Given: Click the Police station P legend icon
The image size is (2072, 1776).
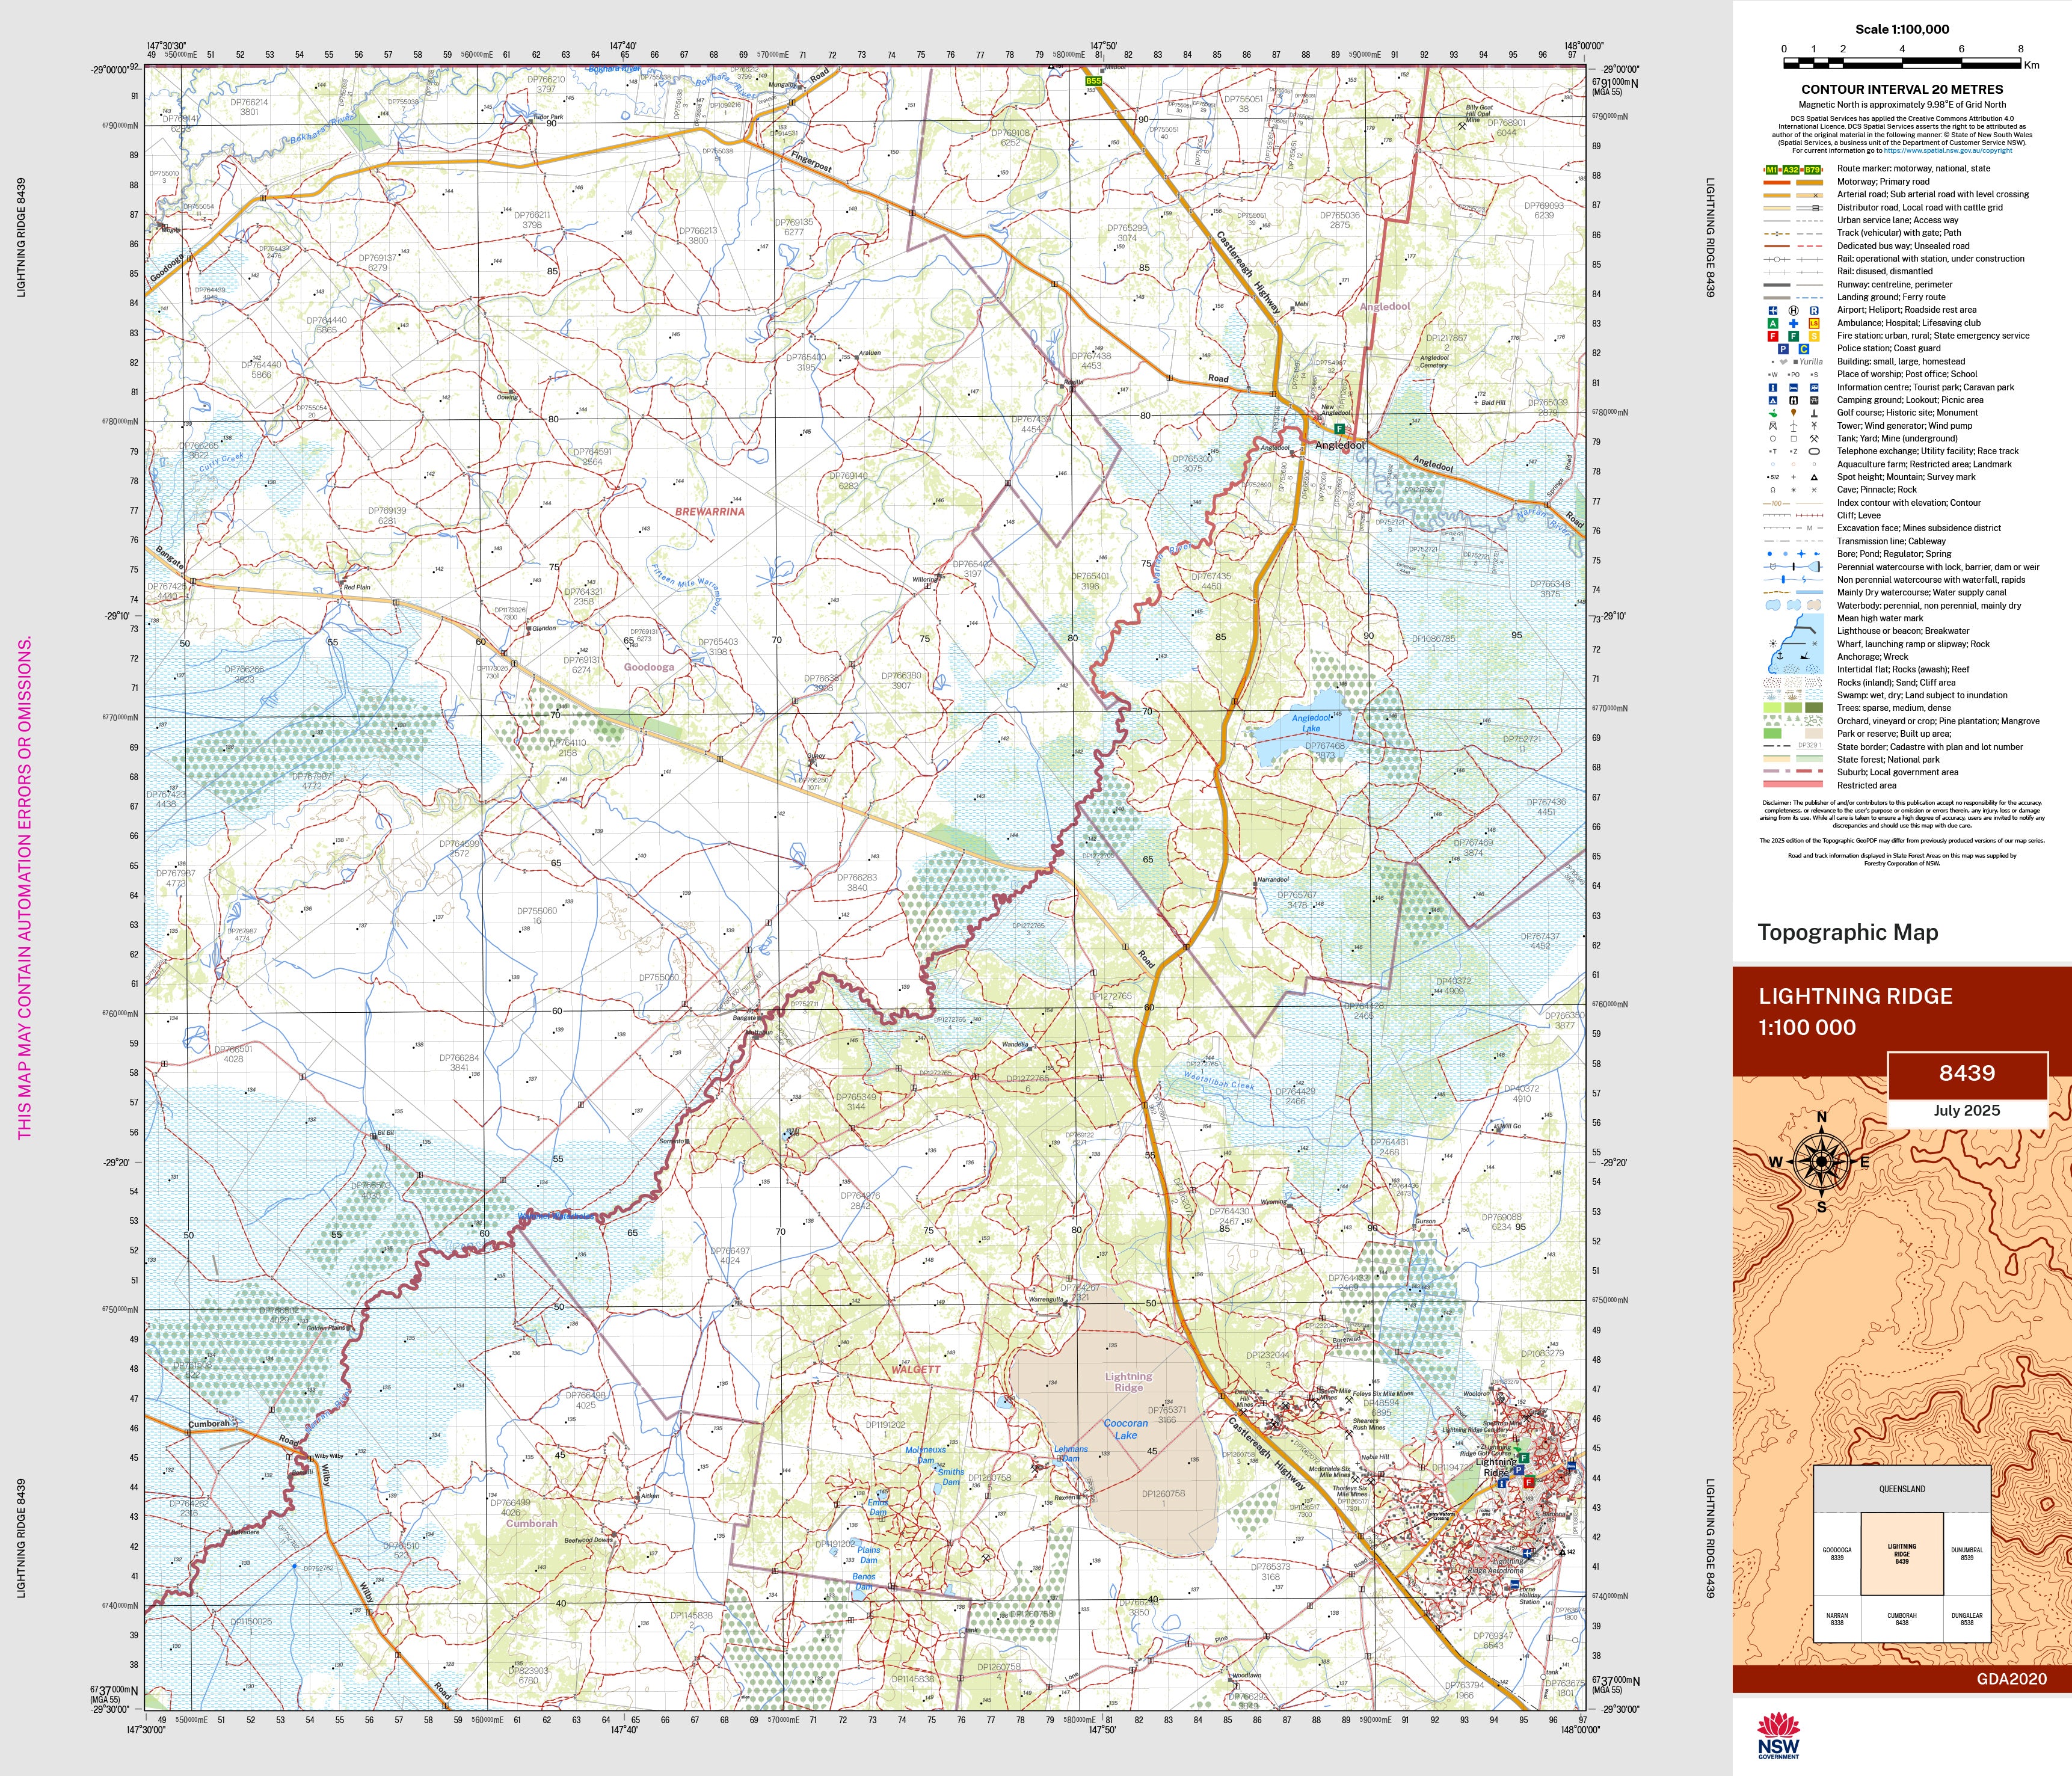Looking at the screenshot, I should [1783, 349].
